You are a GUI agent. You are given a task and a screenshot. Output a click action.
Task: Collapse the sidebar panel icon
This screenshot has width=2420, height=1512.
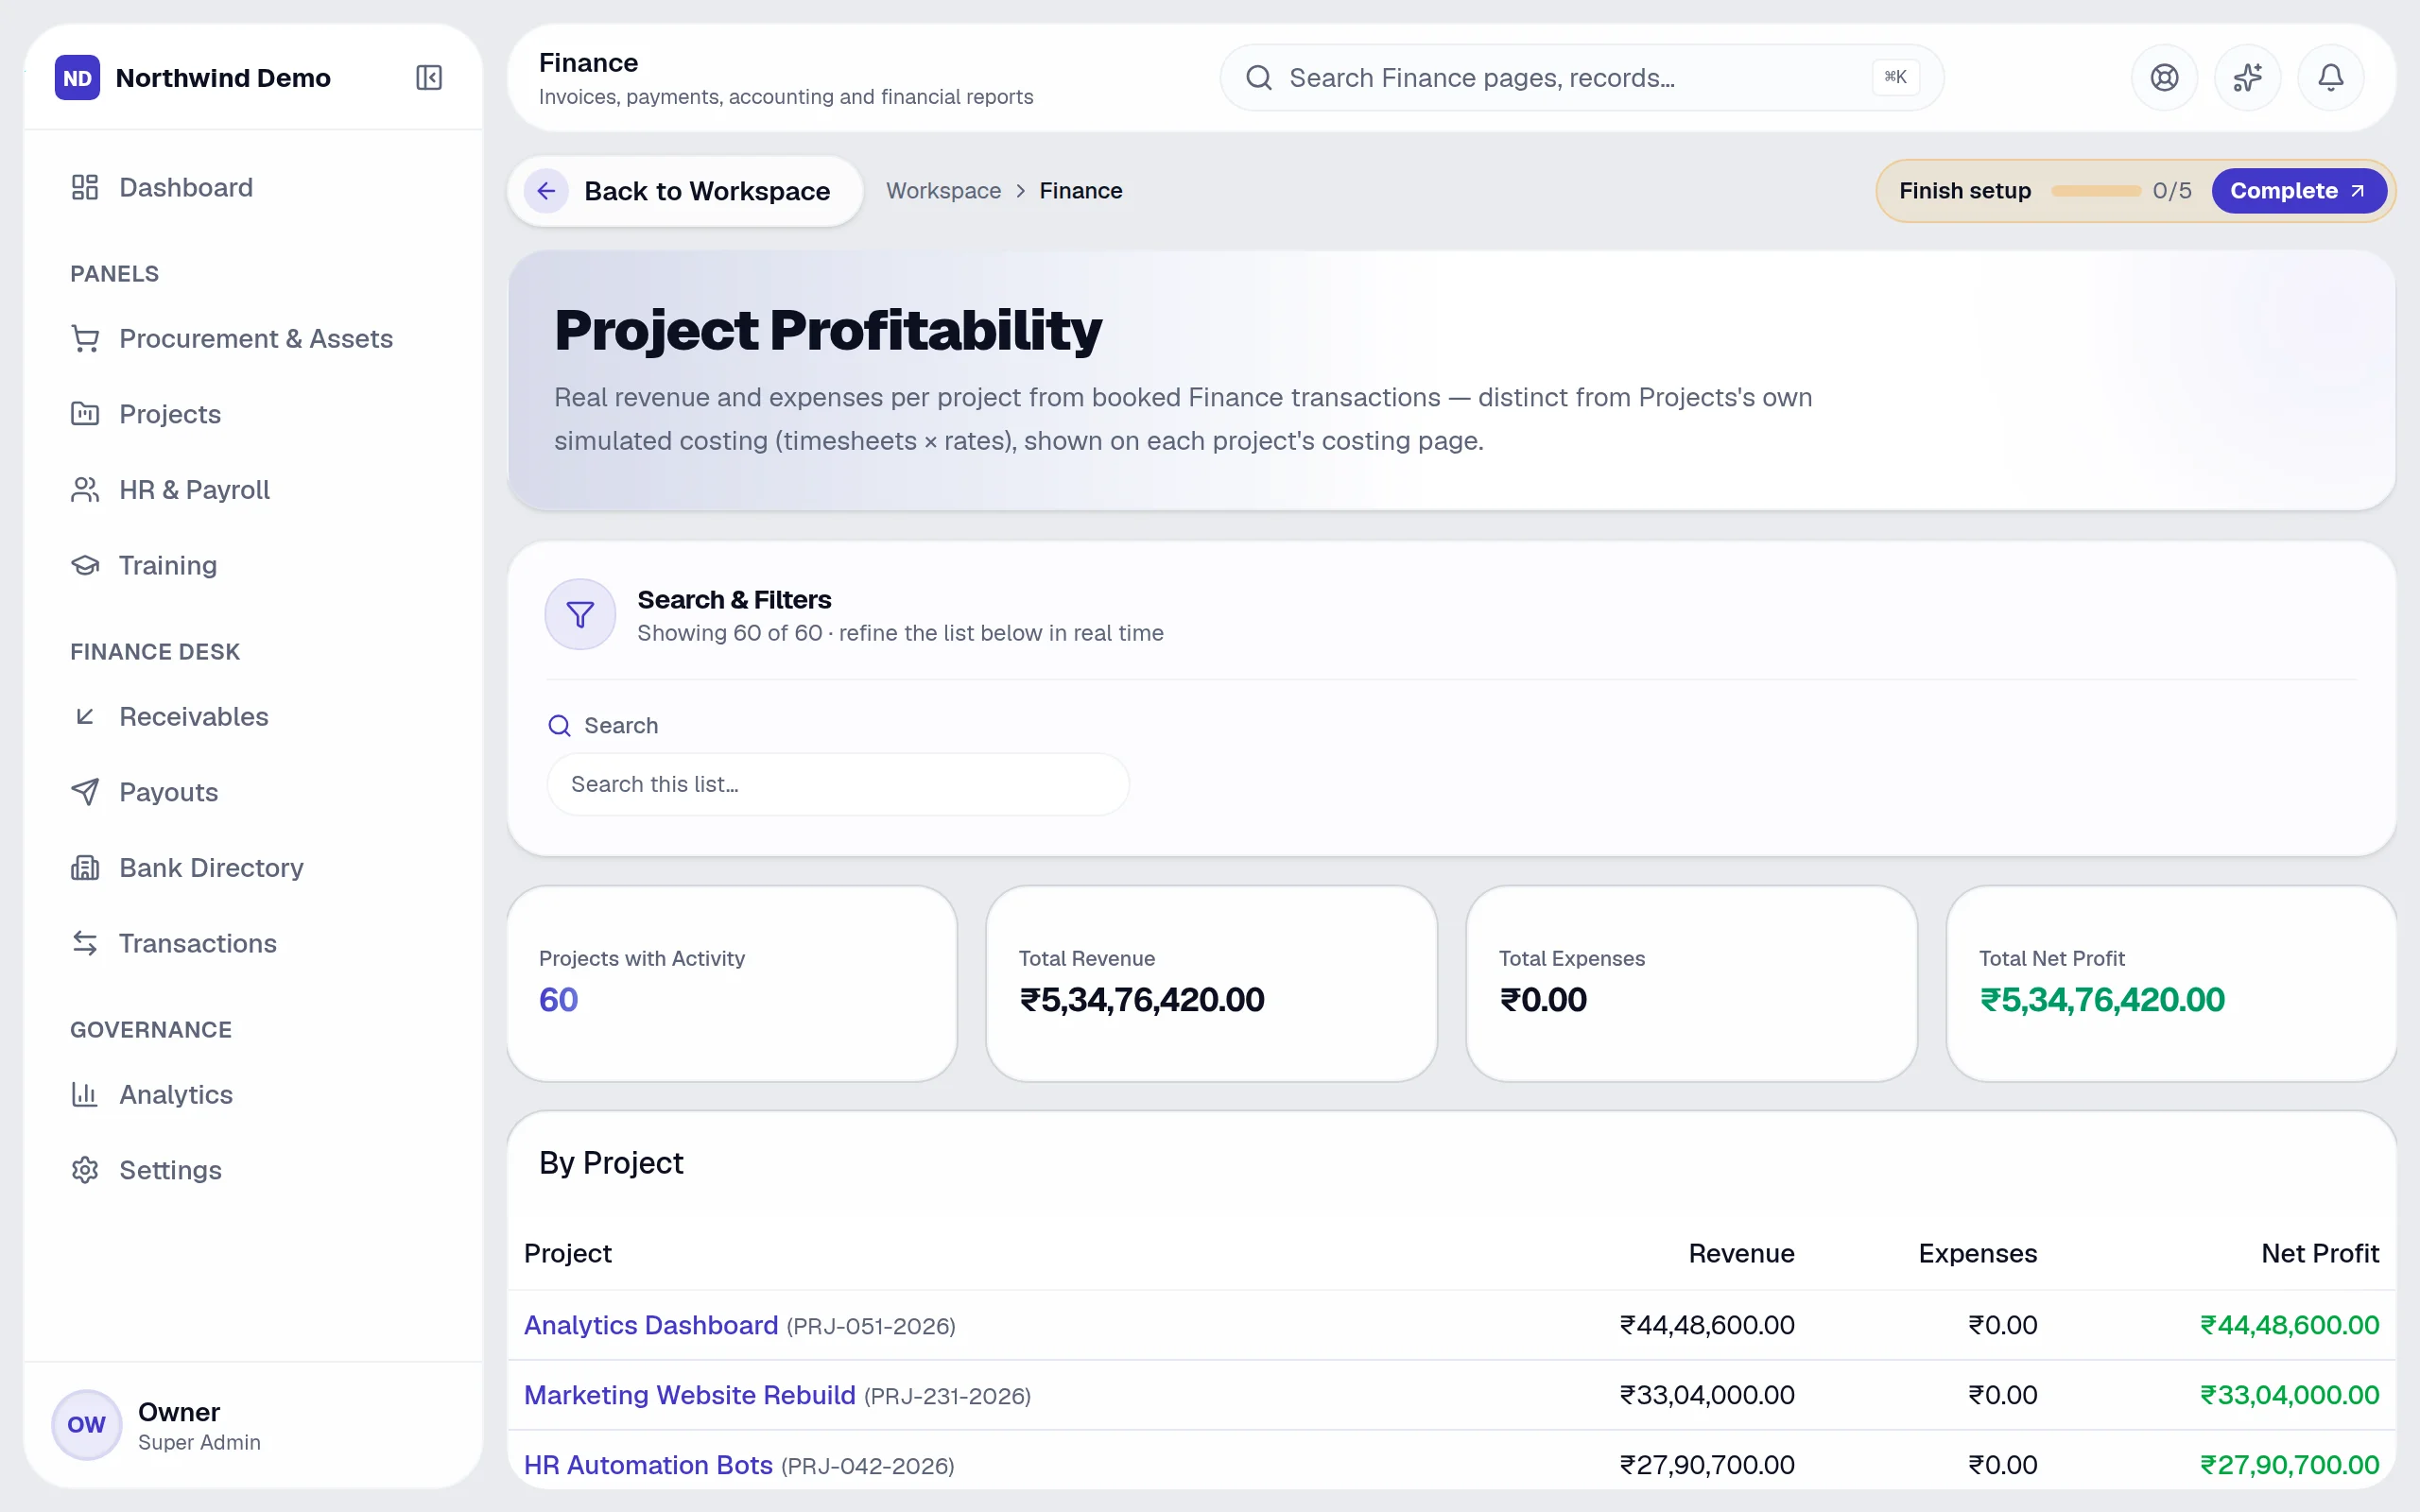[429, 78]
